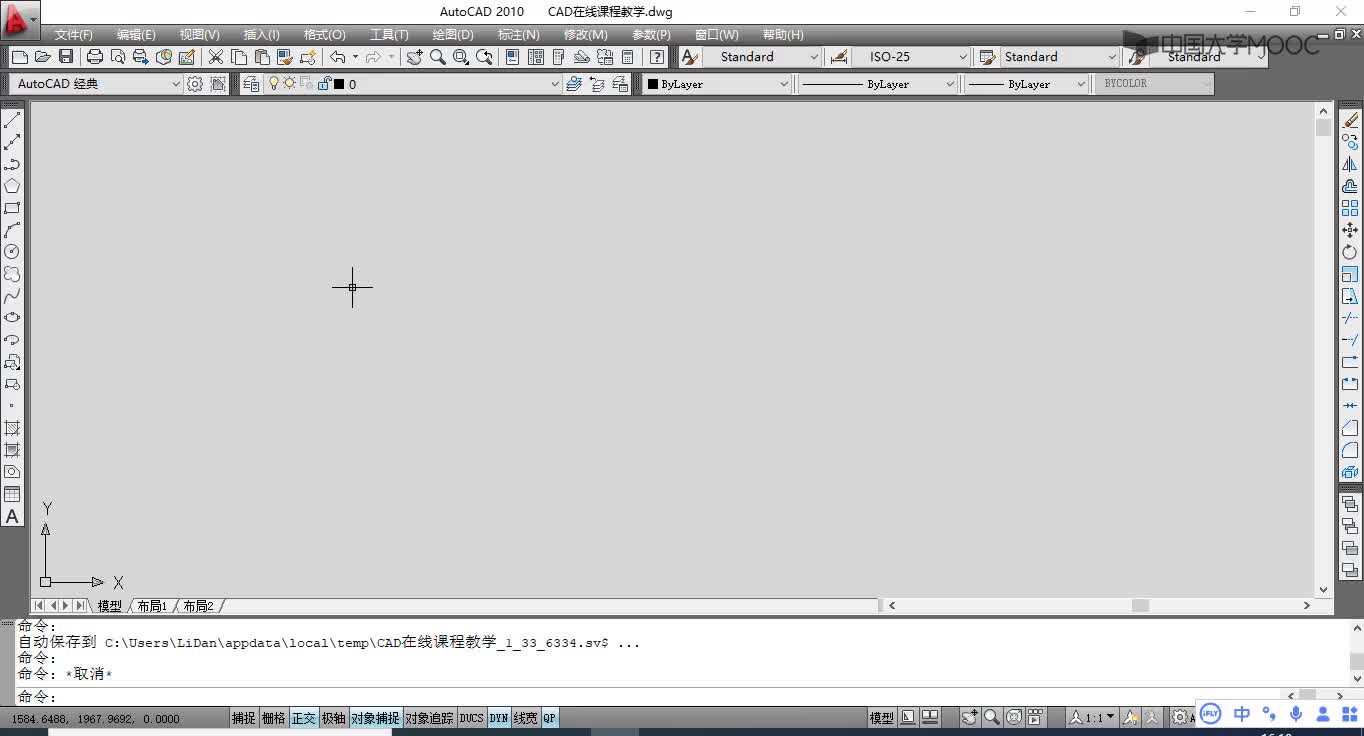Toggle DUCS dynamic UCS
Screen dimensions: 1364x736
472,718
